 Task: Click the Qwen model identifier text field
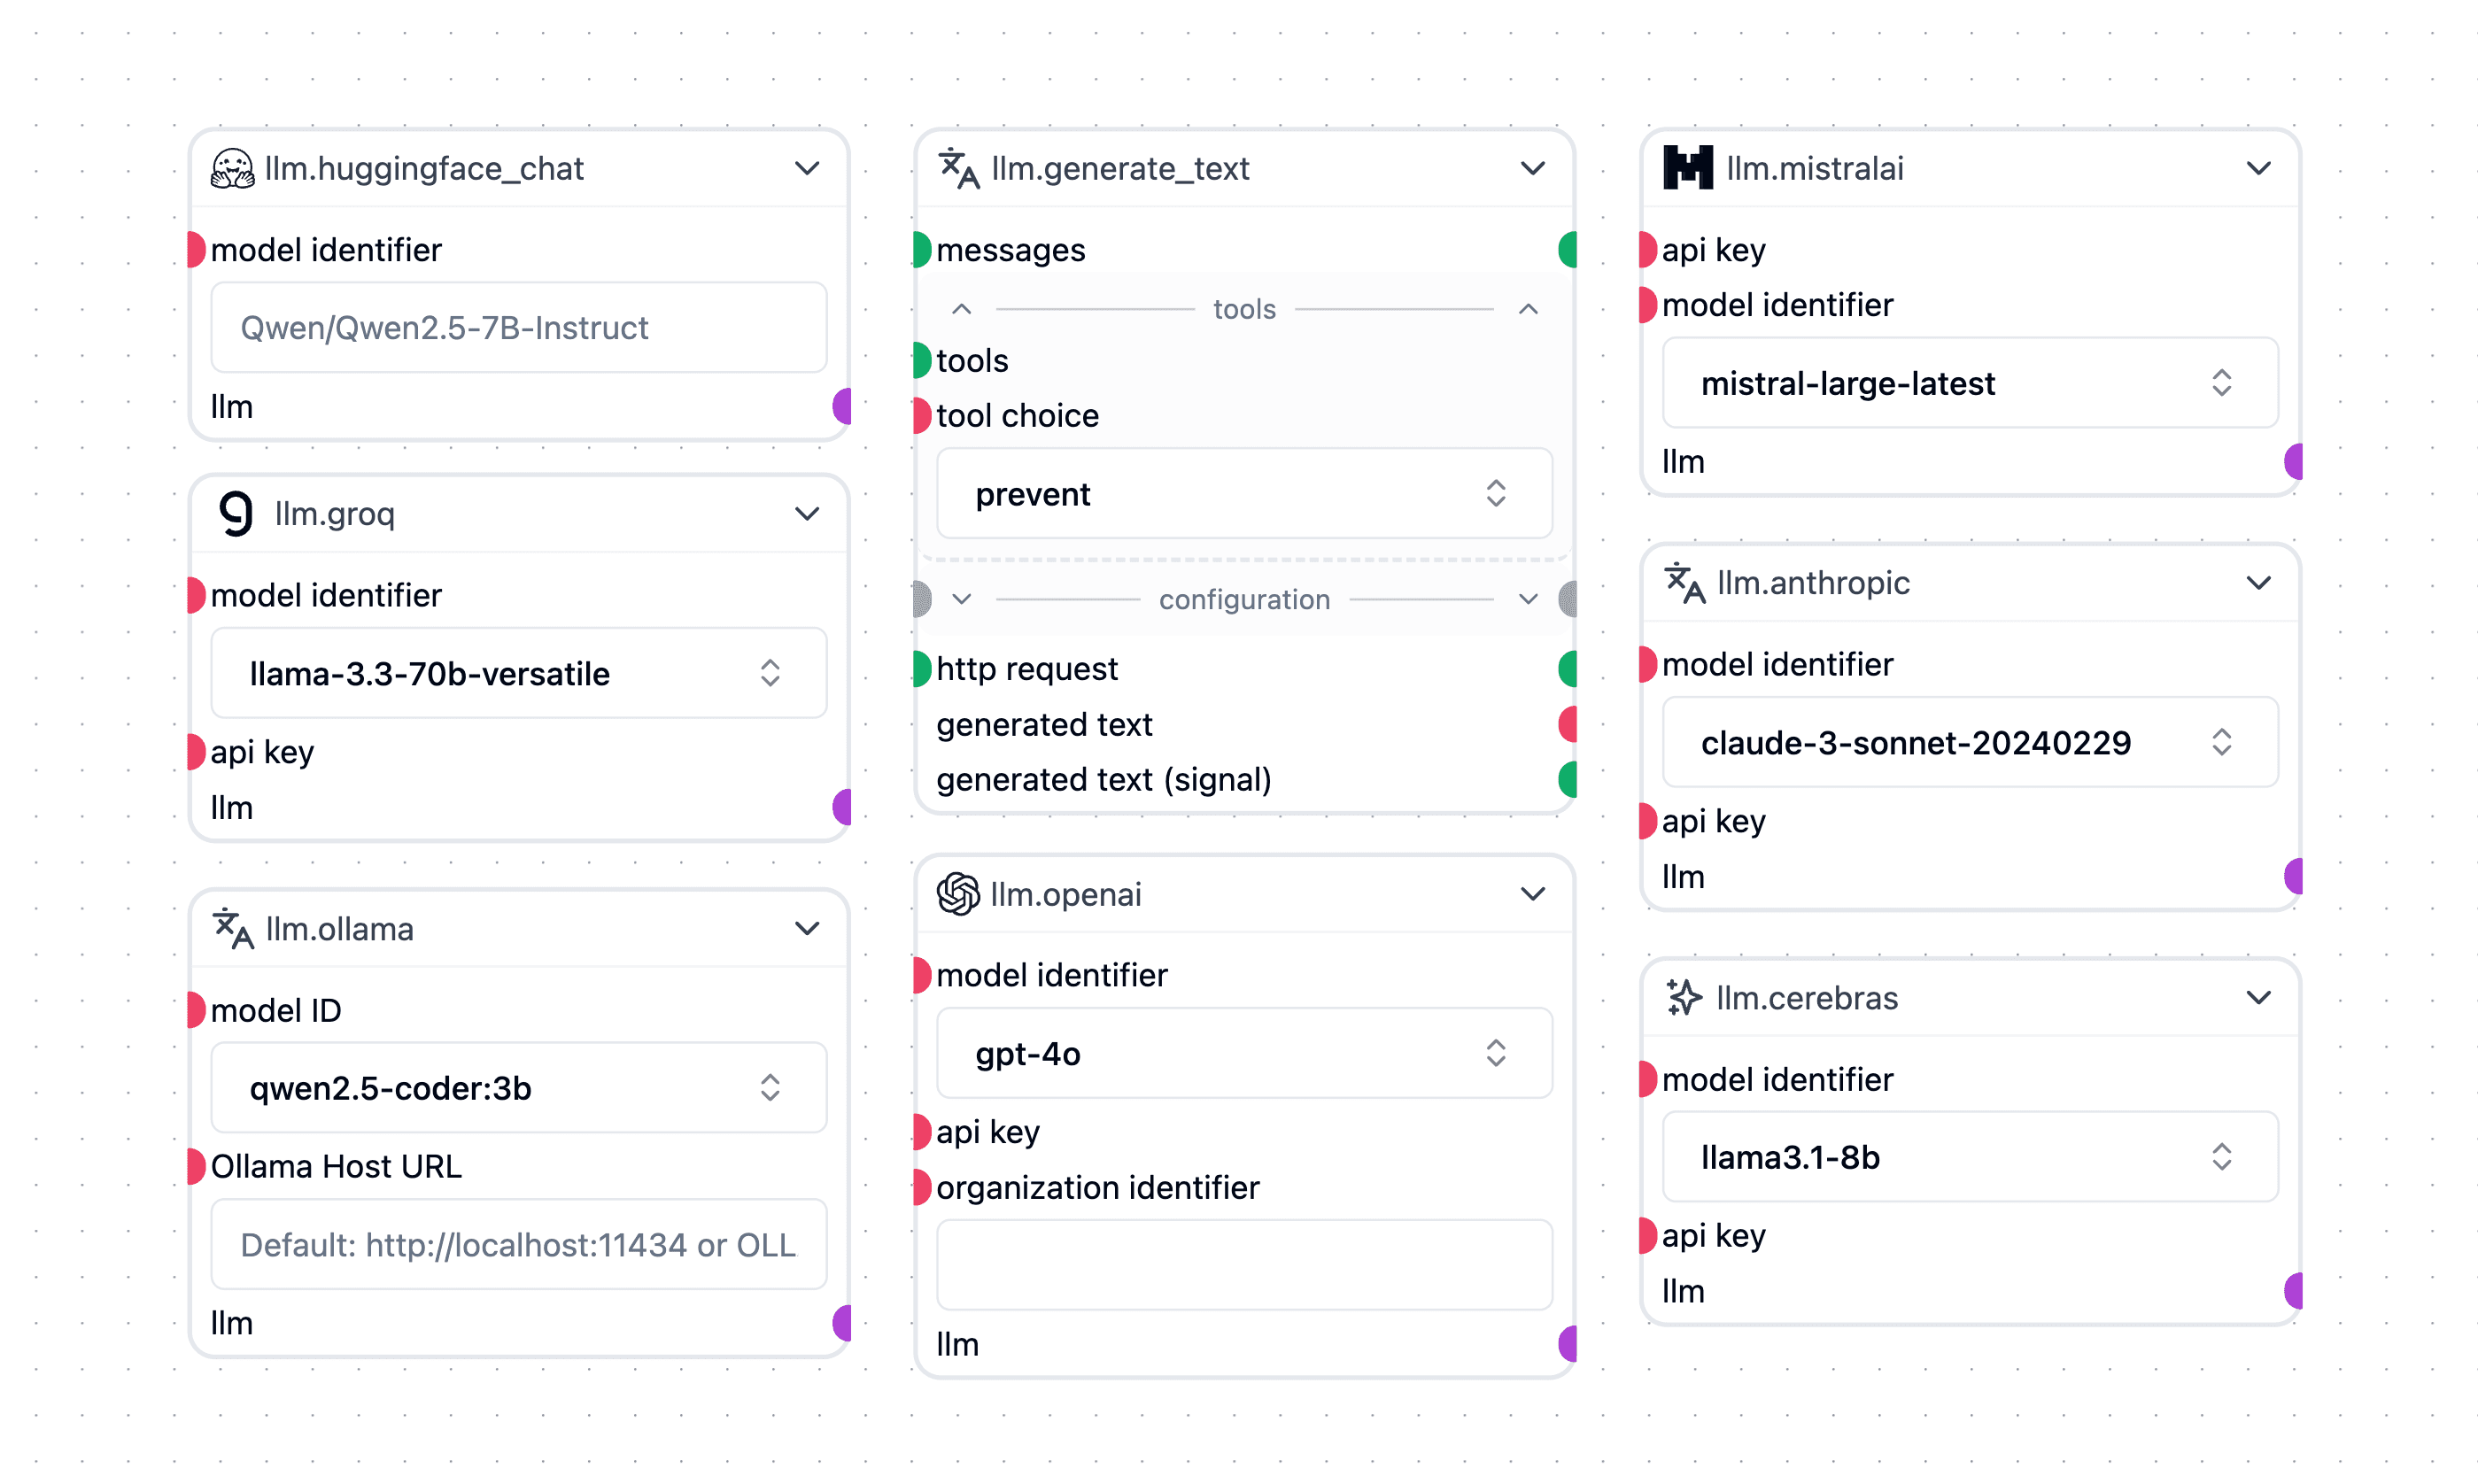tap(518, 328)
